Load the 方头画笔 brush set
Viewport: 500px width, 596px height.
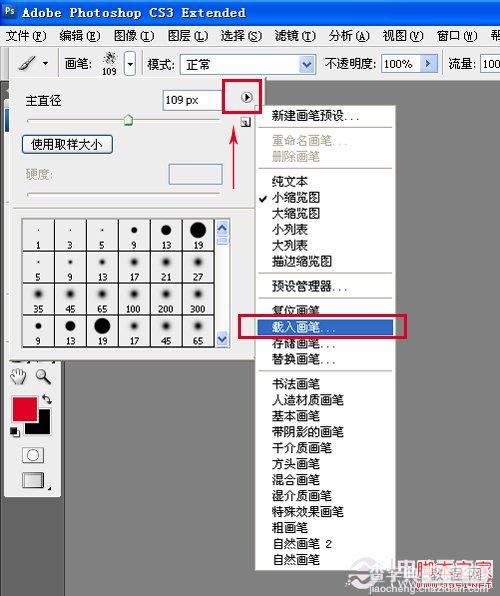296,464
